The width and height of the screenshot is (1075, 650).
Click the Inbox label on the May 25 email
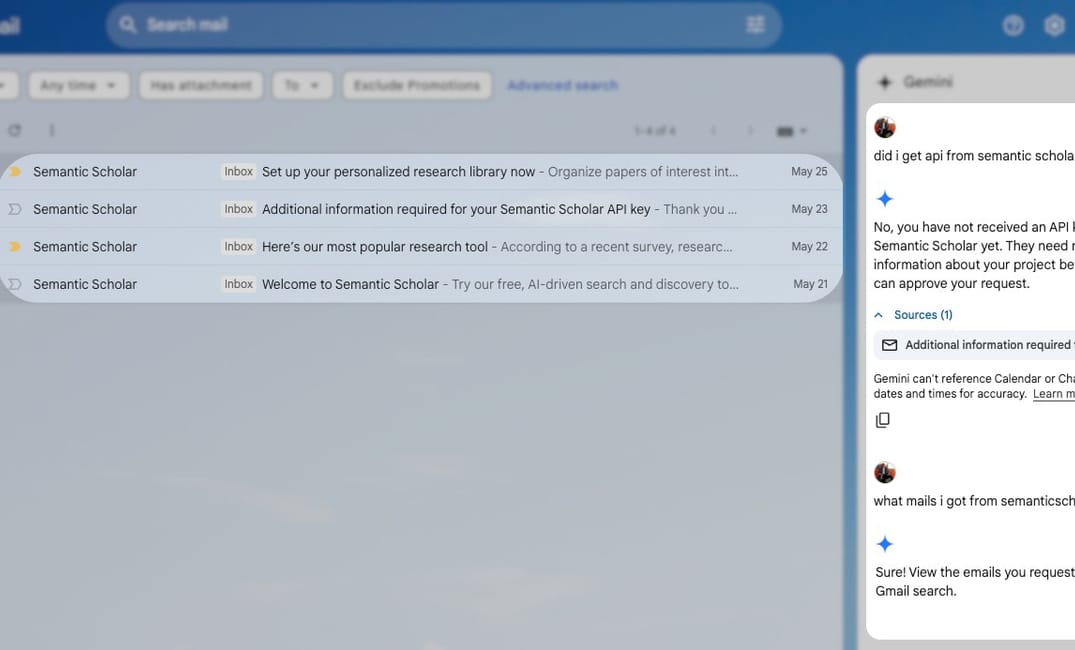pyautogui.click(x=239, y=171)
